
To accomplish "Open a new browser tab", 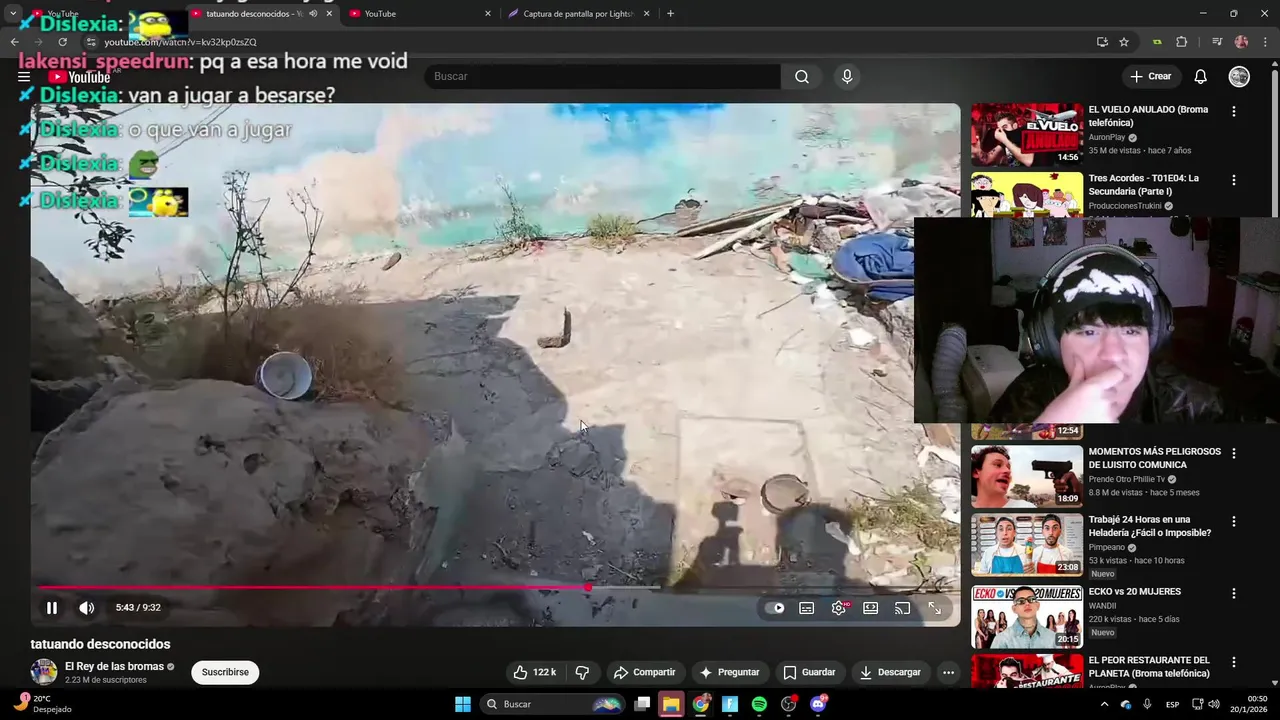I will (670, 14).
